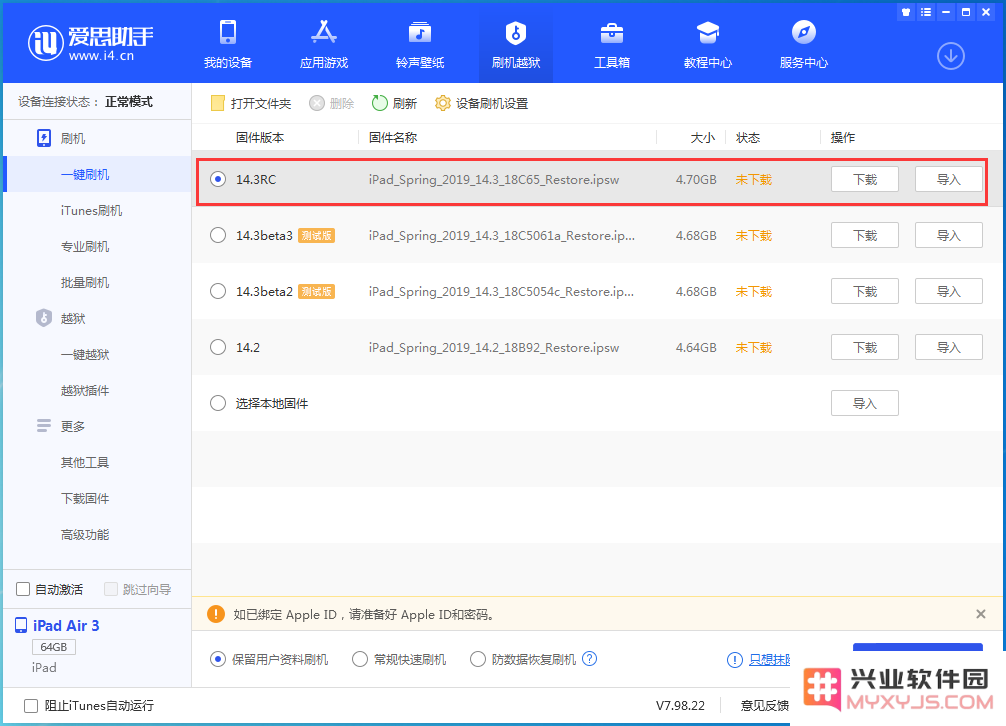Image resolution: width=1006 pixels, height=726 pixels.
Task: Import firmware for 14.3beta2 row
Action: 948,291
